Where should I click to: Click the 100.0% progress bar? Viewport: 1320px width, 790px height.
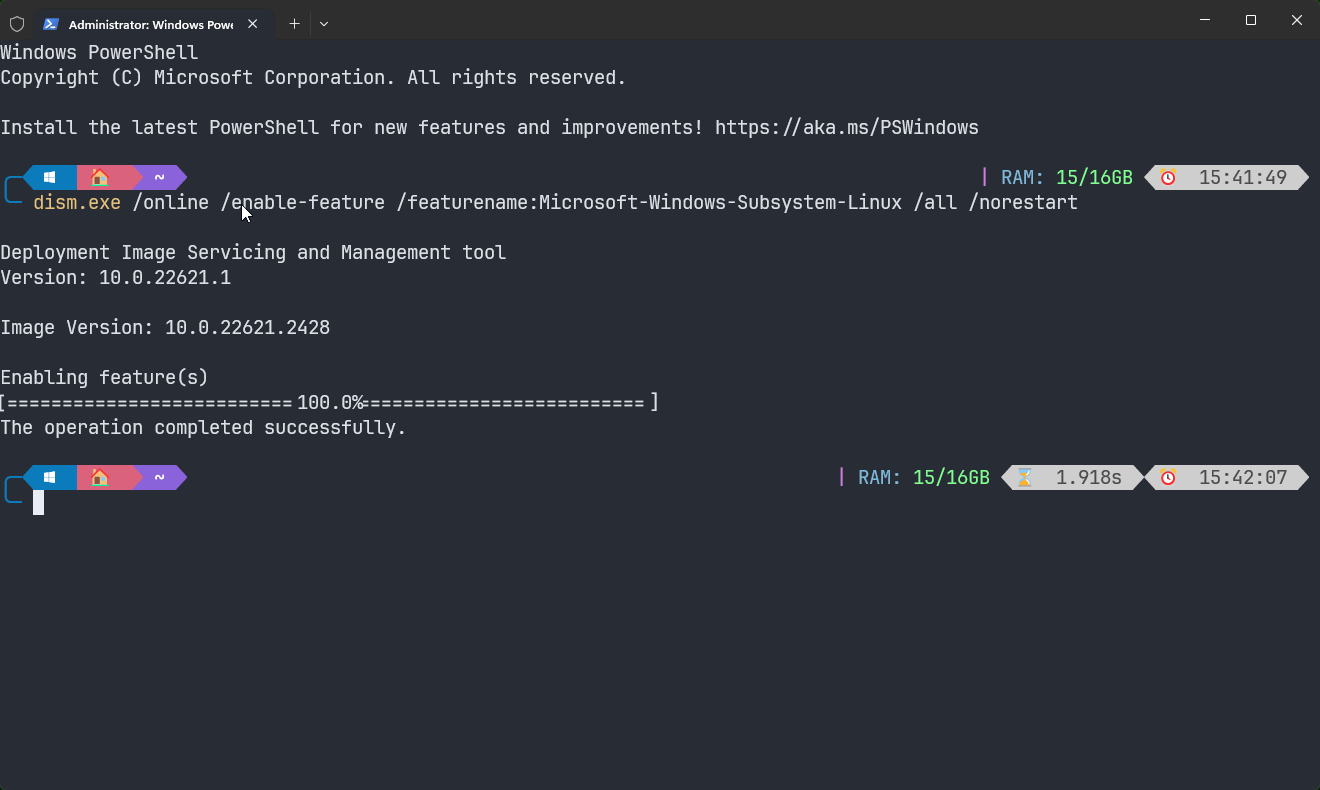(329, 403)
